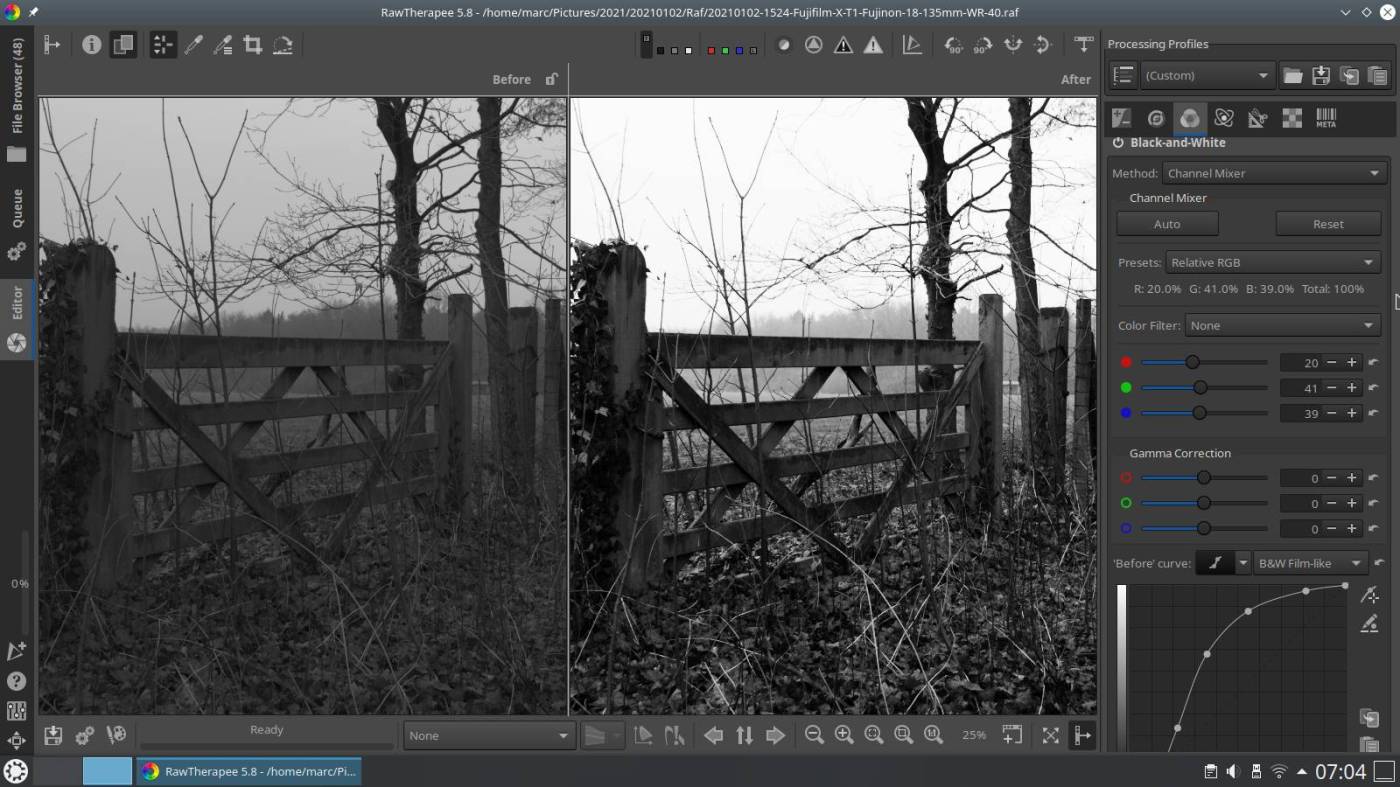Open the Method dropdown showing Channel Mixer

pyautogui.click(x=1273, y=173)
